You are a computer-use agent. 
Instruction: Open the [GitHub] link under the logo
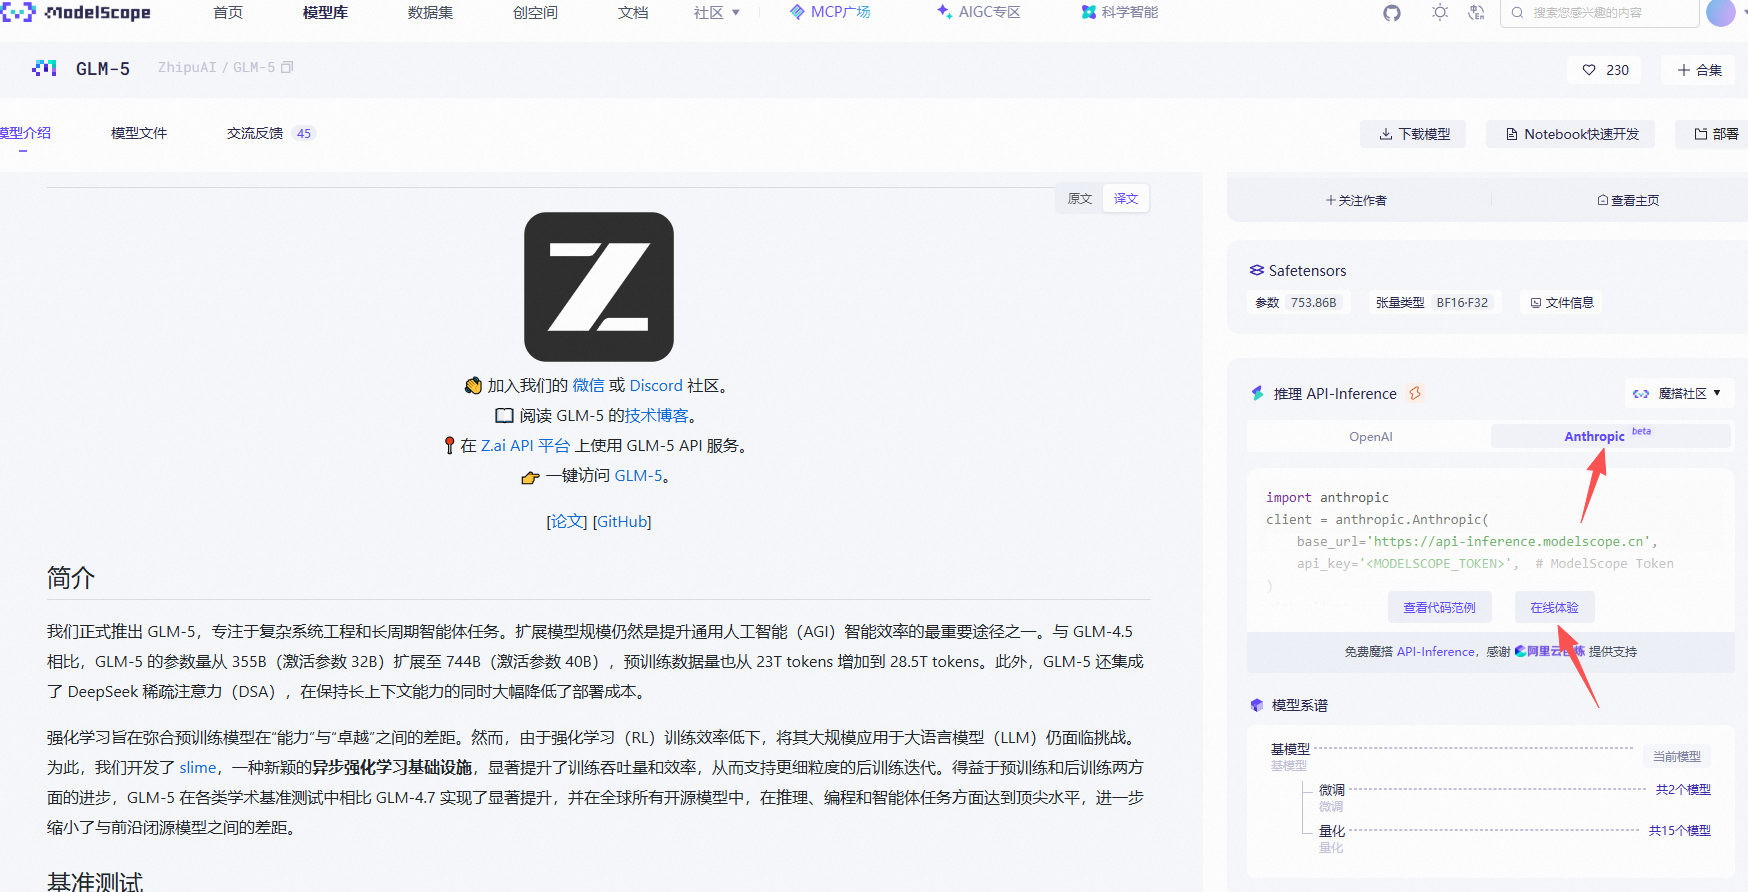[622, 521]
